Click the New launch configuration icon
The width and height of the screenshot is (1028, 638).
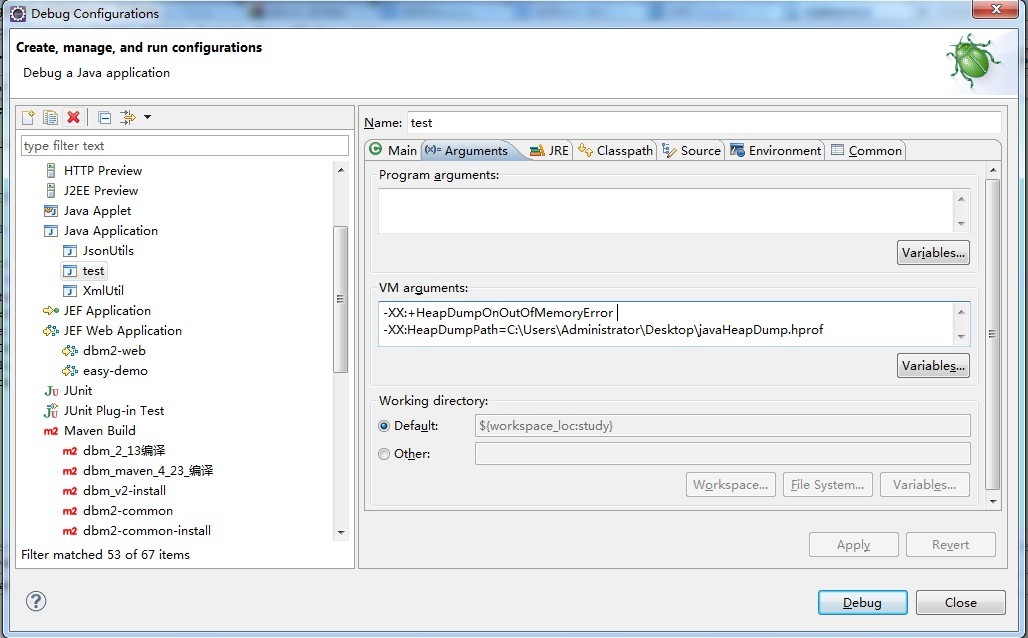pyautogui.click(x=28, y=117)
